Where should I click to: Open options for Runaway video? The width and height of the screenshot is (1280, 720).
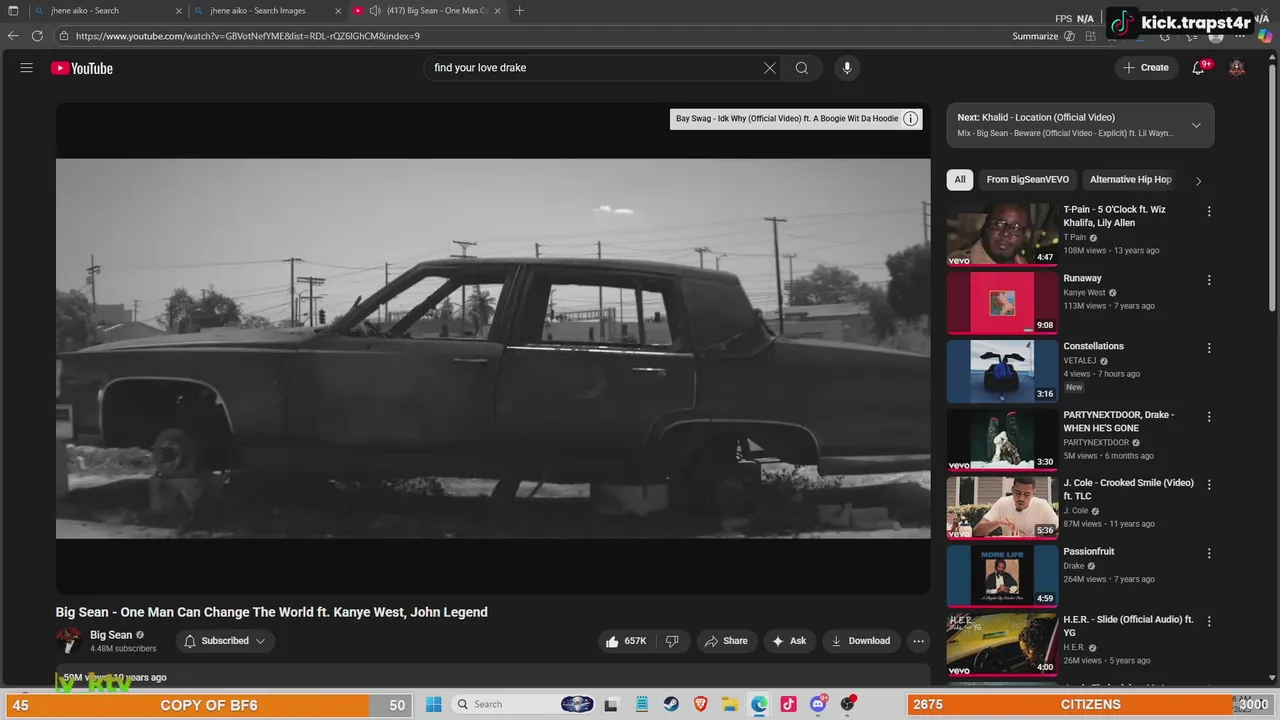pos(1209,280)
